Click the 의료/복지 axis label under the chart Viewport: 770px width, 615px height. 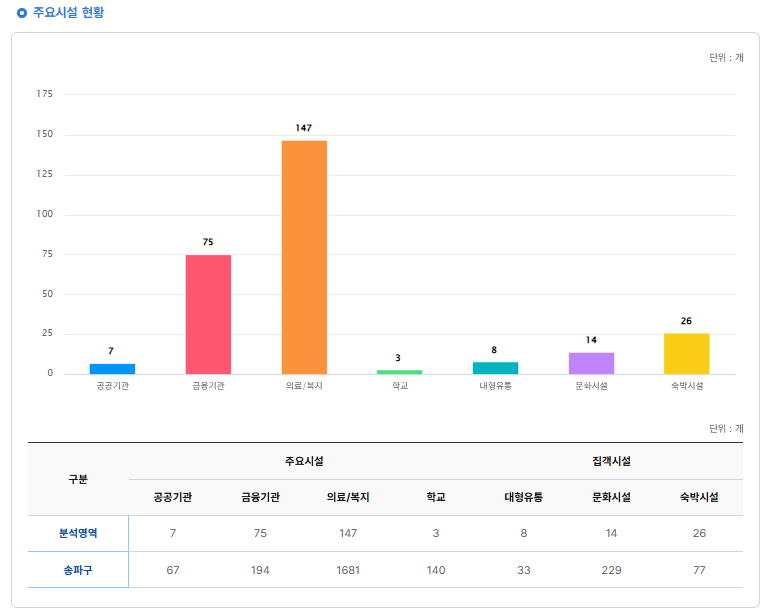click(x=304, y=386)
